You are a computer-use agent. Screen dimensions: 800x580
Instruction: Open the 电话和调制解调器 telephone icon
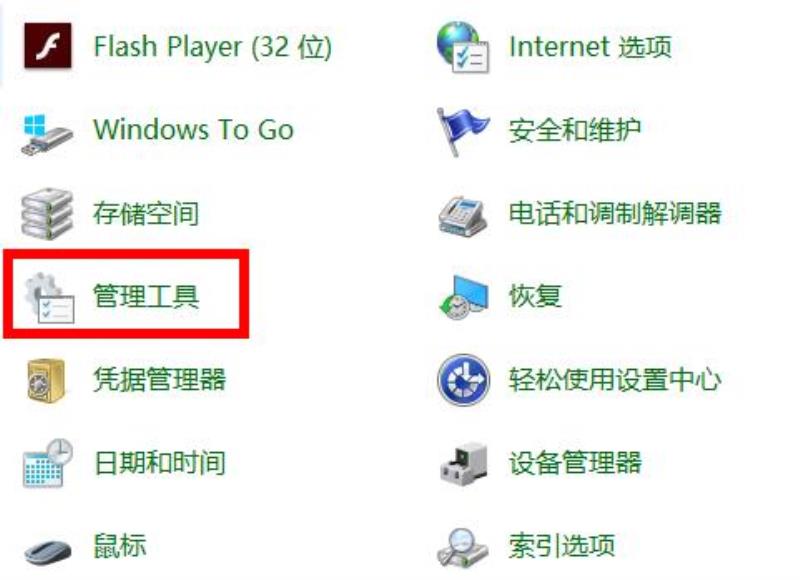click(x=462, y=216)
